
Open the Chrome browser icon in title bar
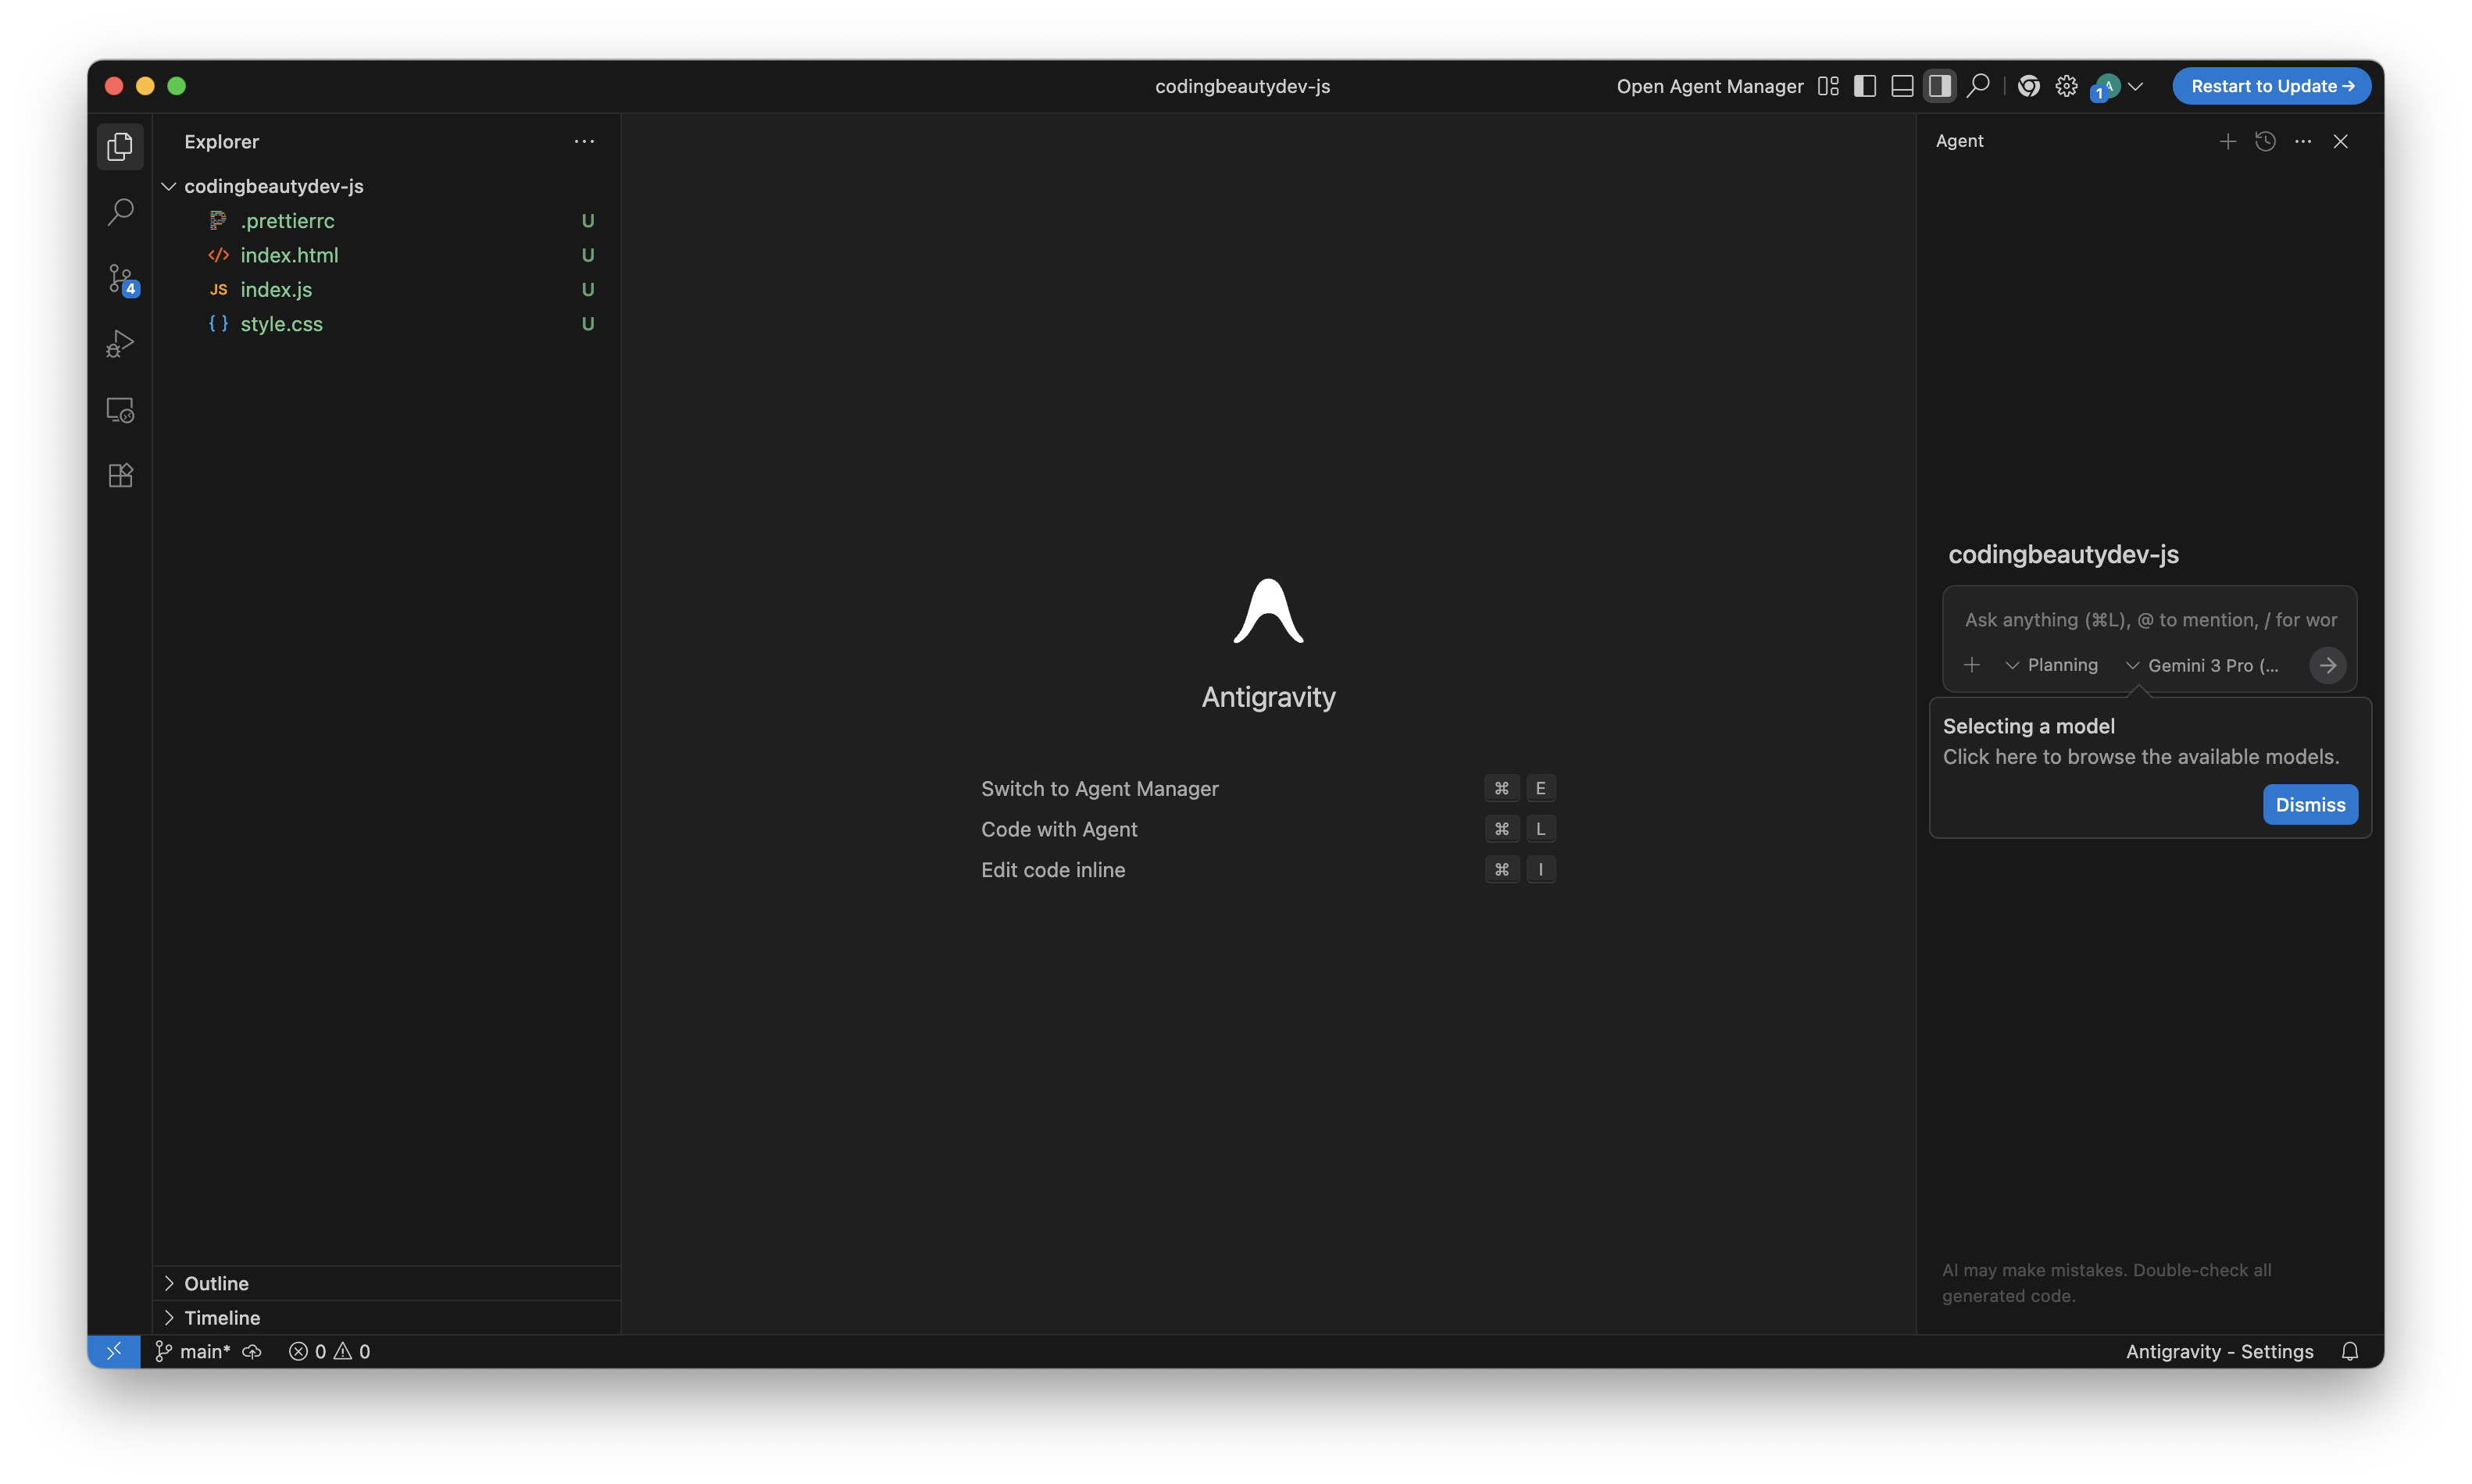2028,86
